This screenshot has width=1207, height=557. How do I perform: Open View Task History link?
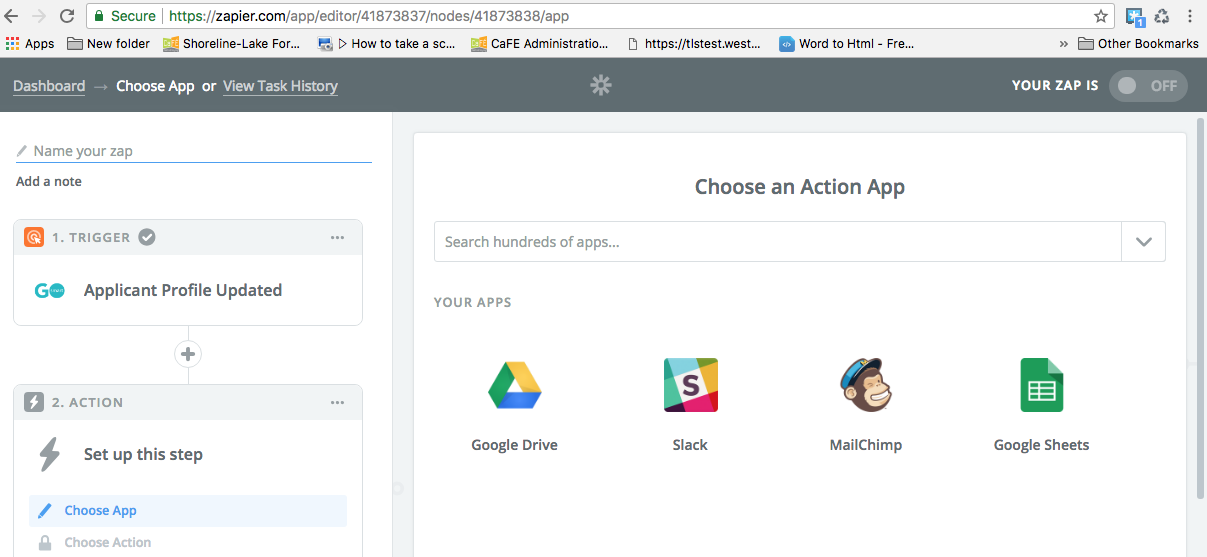(x=280, y=86)
